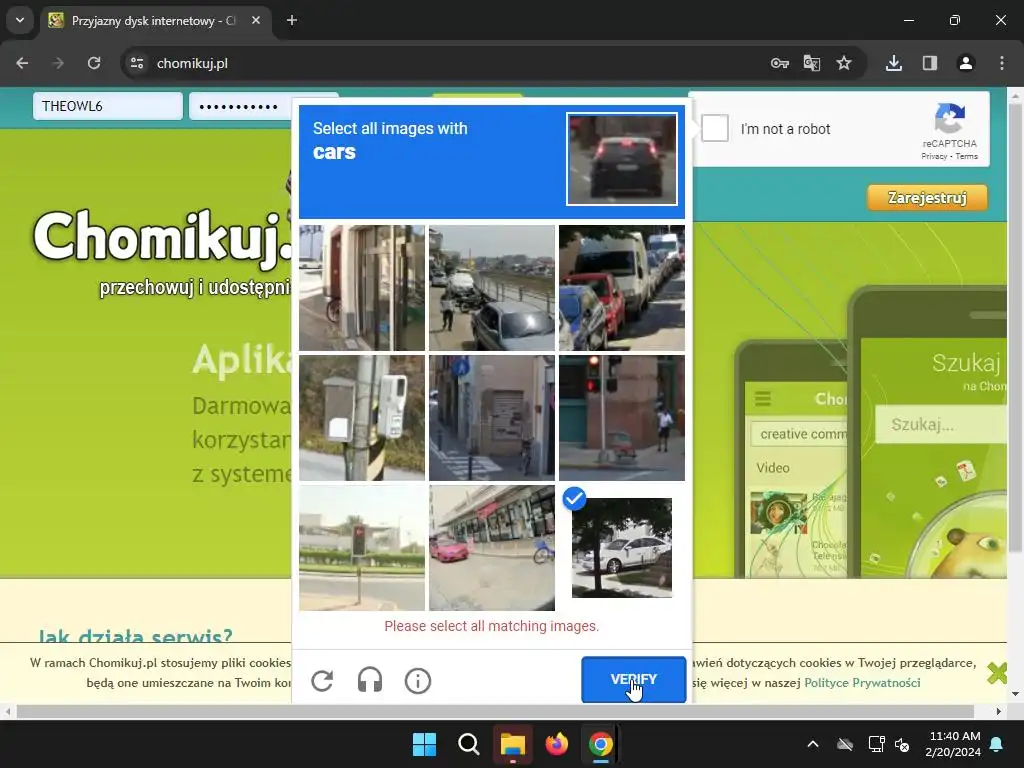Screen dimensions: 1024x768
Task: Select the tile with silver car by railing
Action: coord(492,288)
